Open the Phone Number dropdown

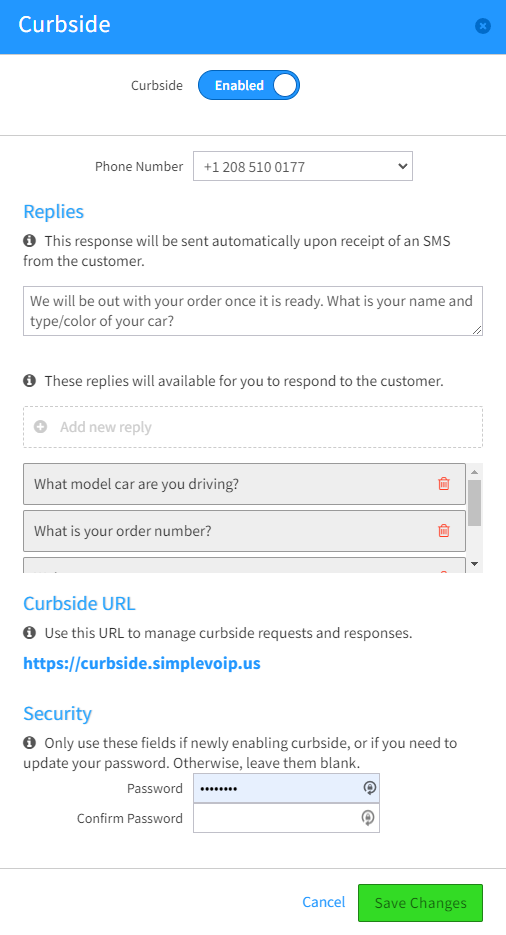(x=303, y=166)
